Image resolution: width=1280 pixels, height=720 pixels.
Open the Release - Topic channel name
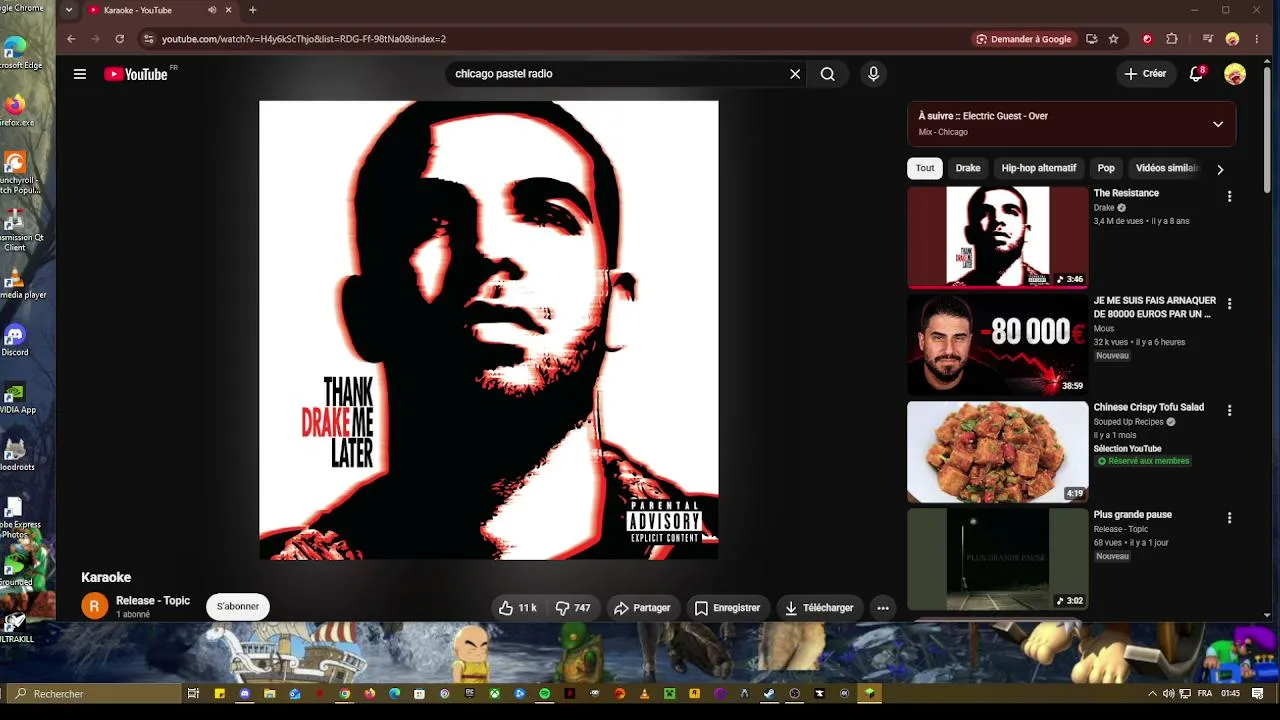[153, 601]
